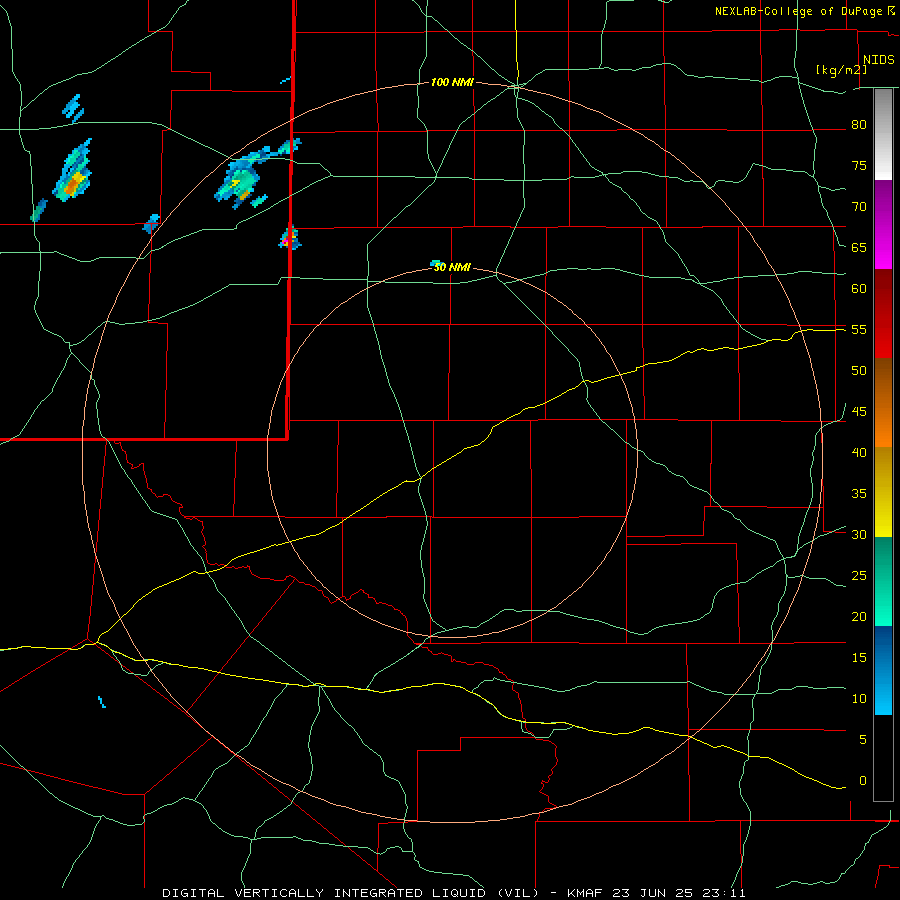The height and width of the screenshot is (900, 900).
Task: Click the [kg/m2] unit label
Action: click(841, 70)
